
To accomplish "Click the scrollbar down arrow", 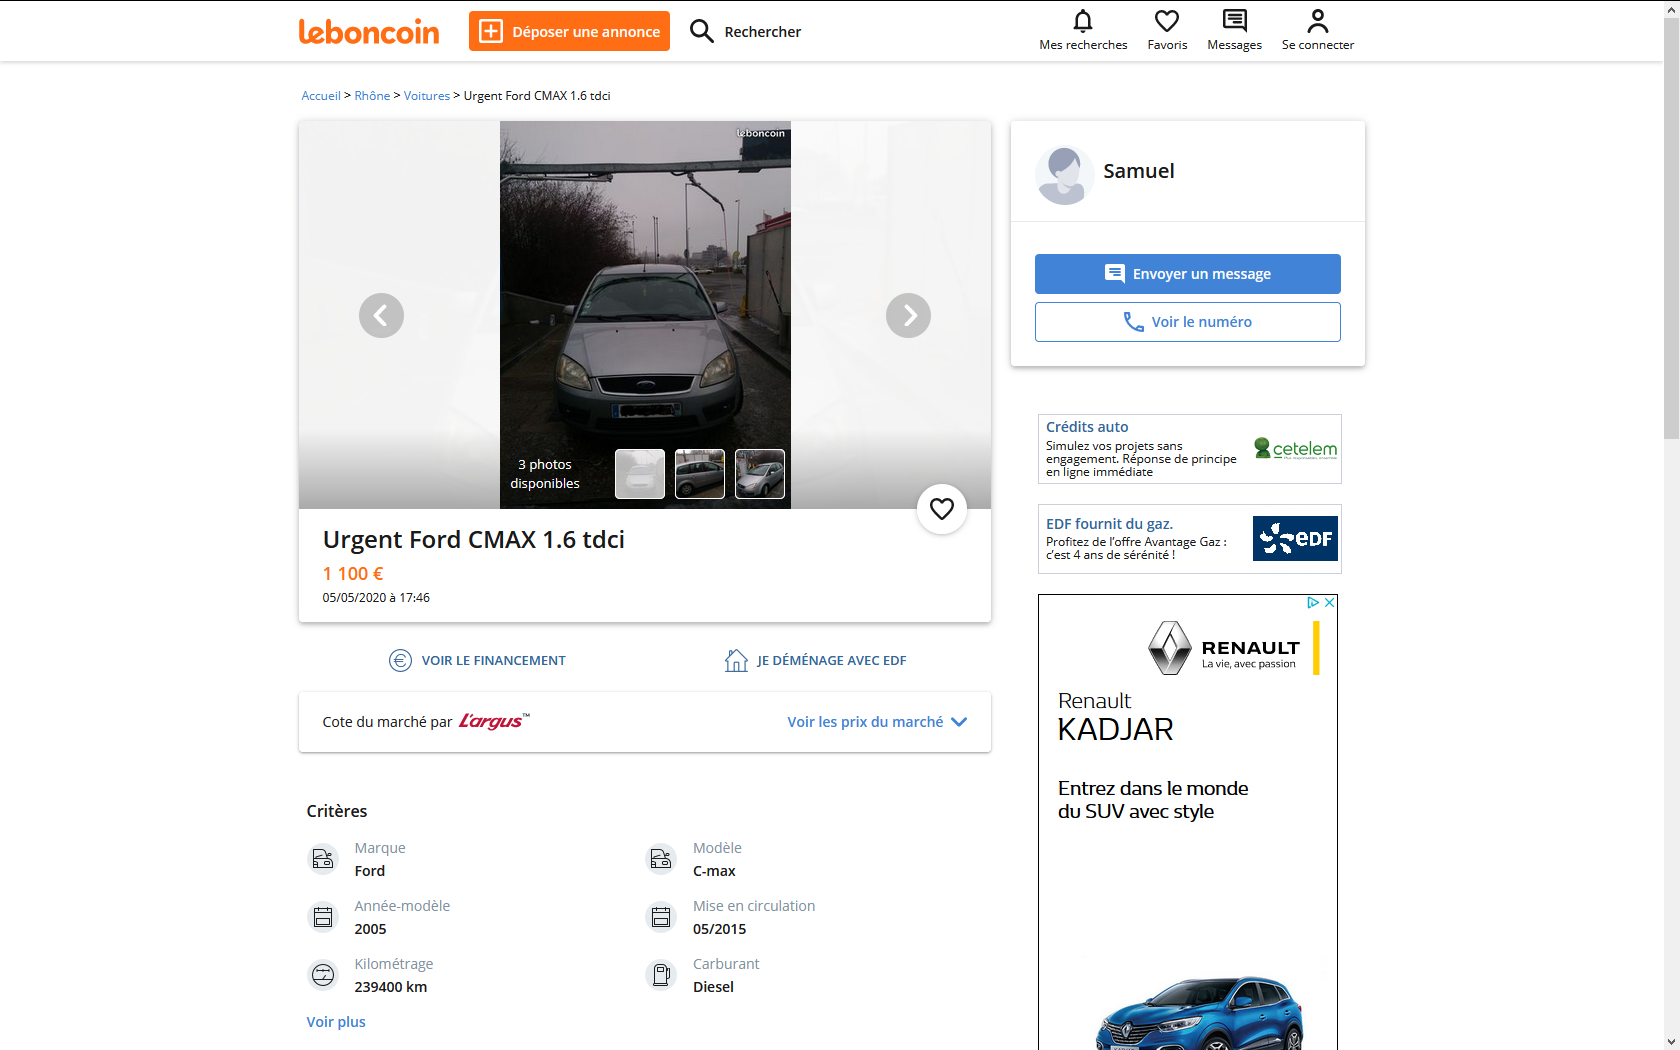I will pos(1671,1041).
